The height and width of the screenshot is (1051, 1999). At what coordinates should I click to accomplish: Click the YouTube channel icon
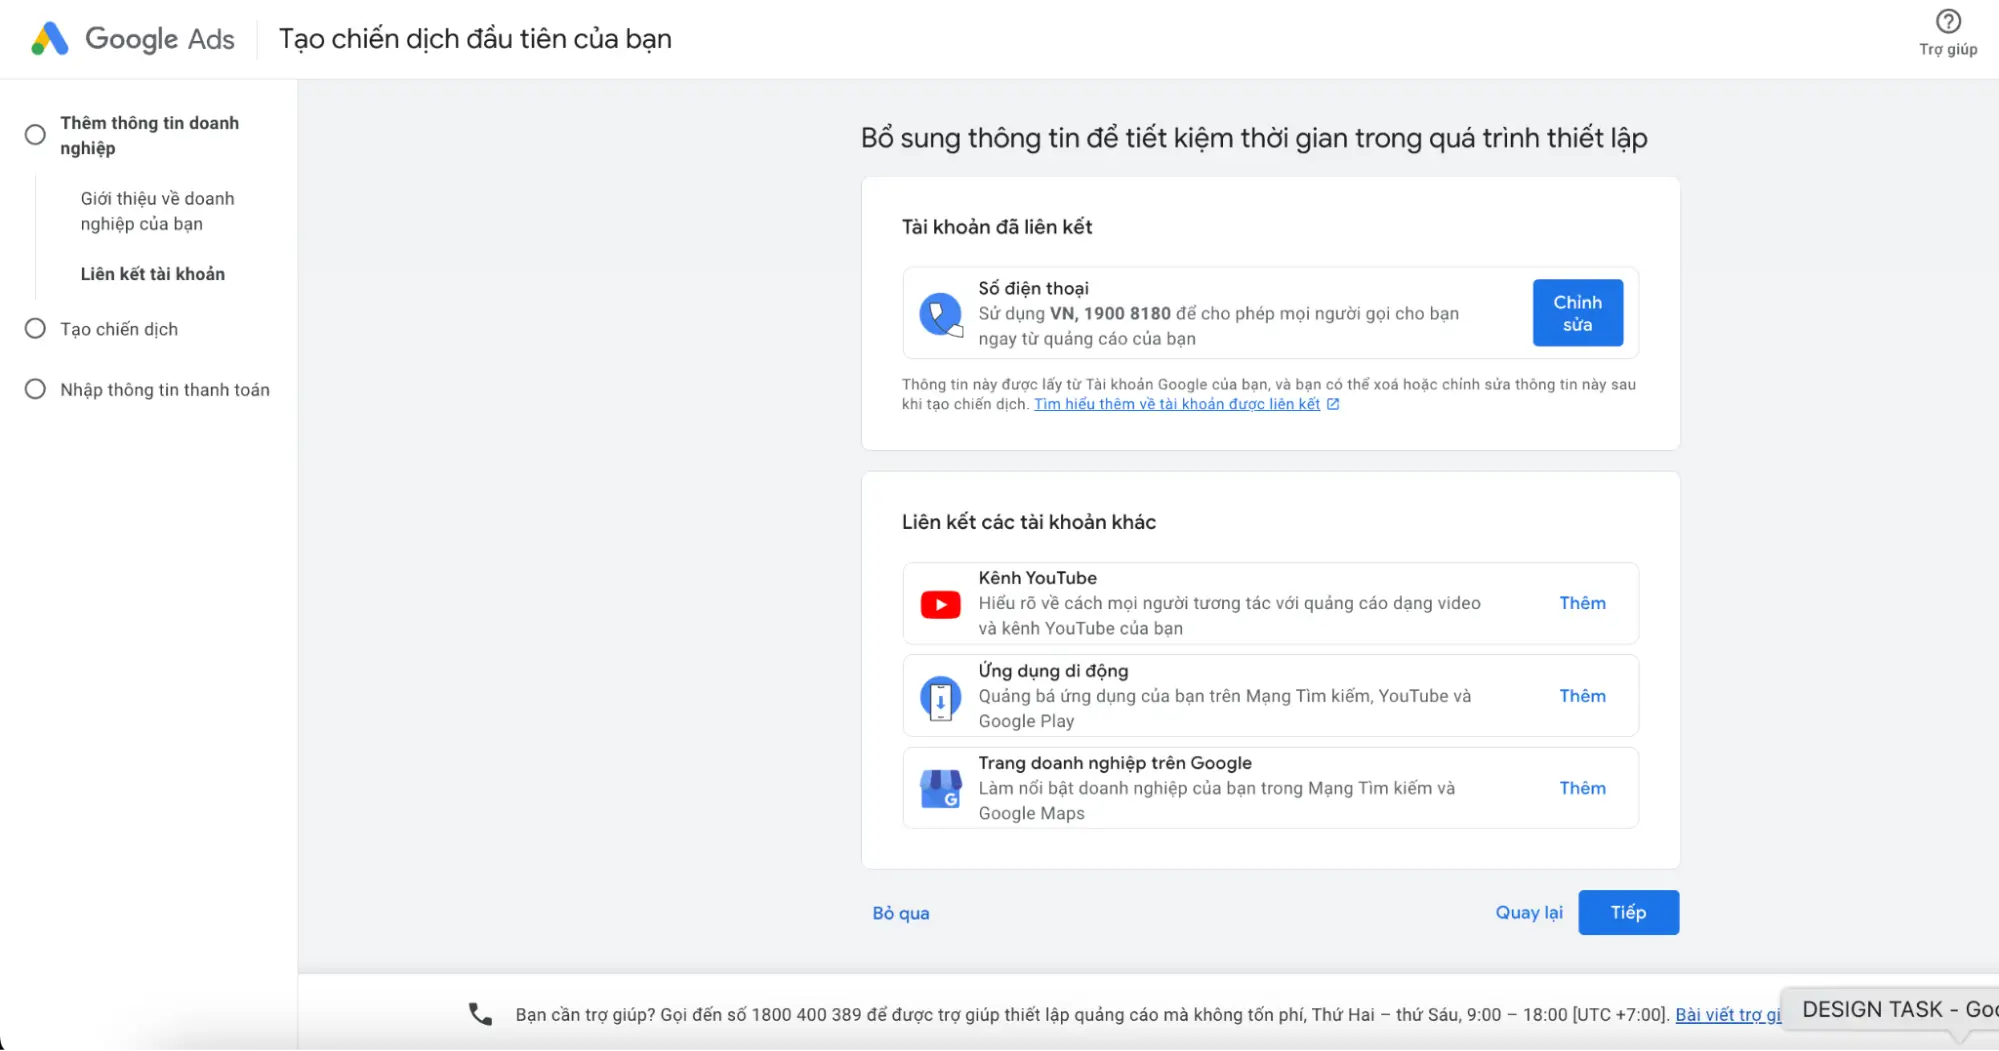940,604
